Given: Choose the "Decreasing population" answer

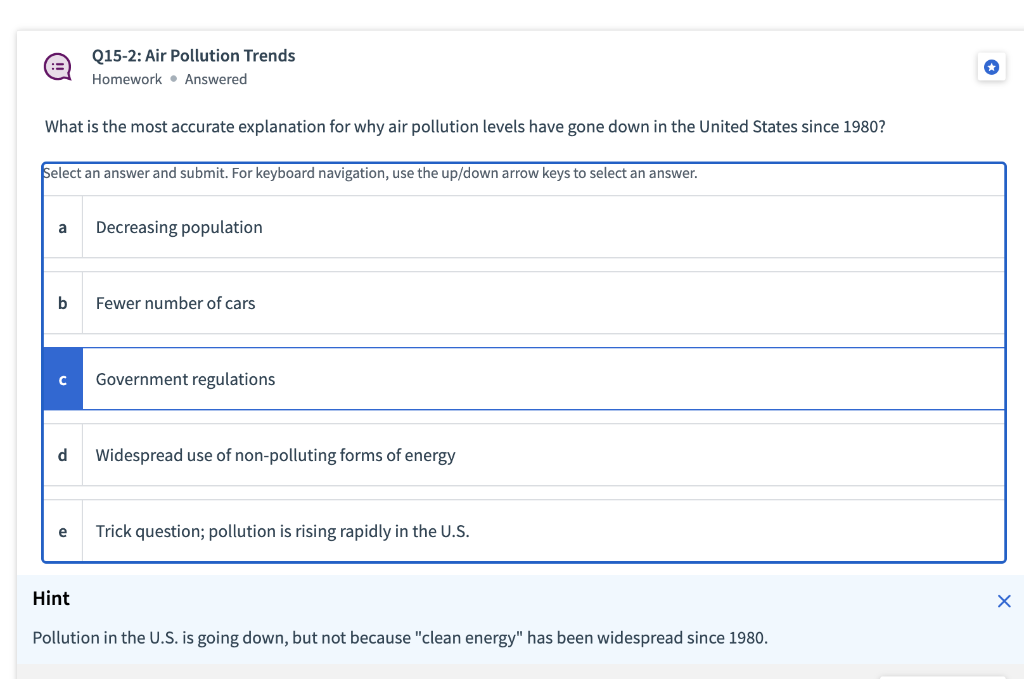Looking at the screenshot, I should [179, 228].
